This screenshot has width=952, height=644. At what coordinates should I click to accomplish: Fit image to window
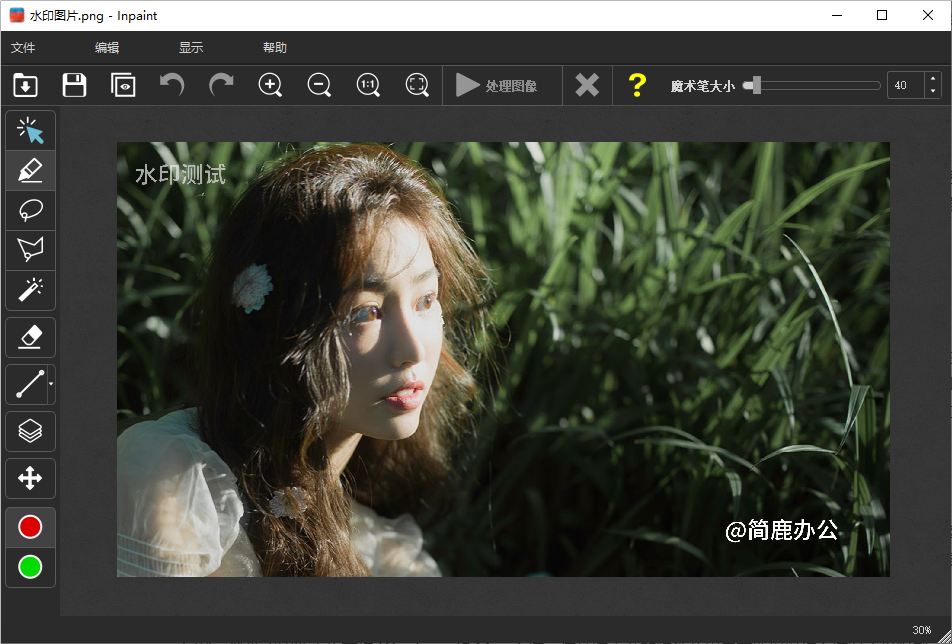coord(417,85)
